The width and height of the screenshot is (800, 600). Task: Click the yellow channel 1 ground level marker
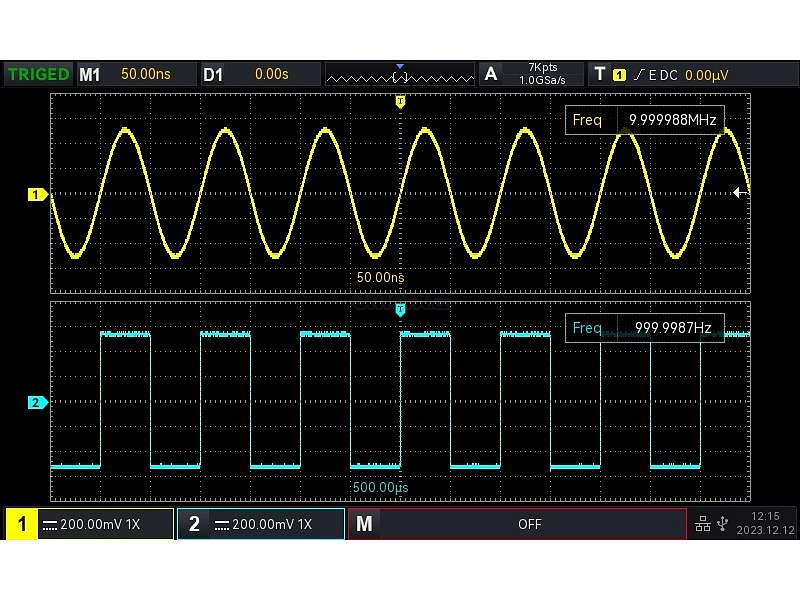point(37,195)
